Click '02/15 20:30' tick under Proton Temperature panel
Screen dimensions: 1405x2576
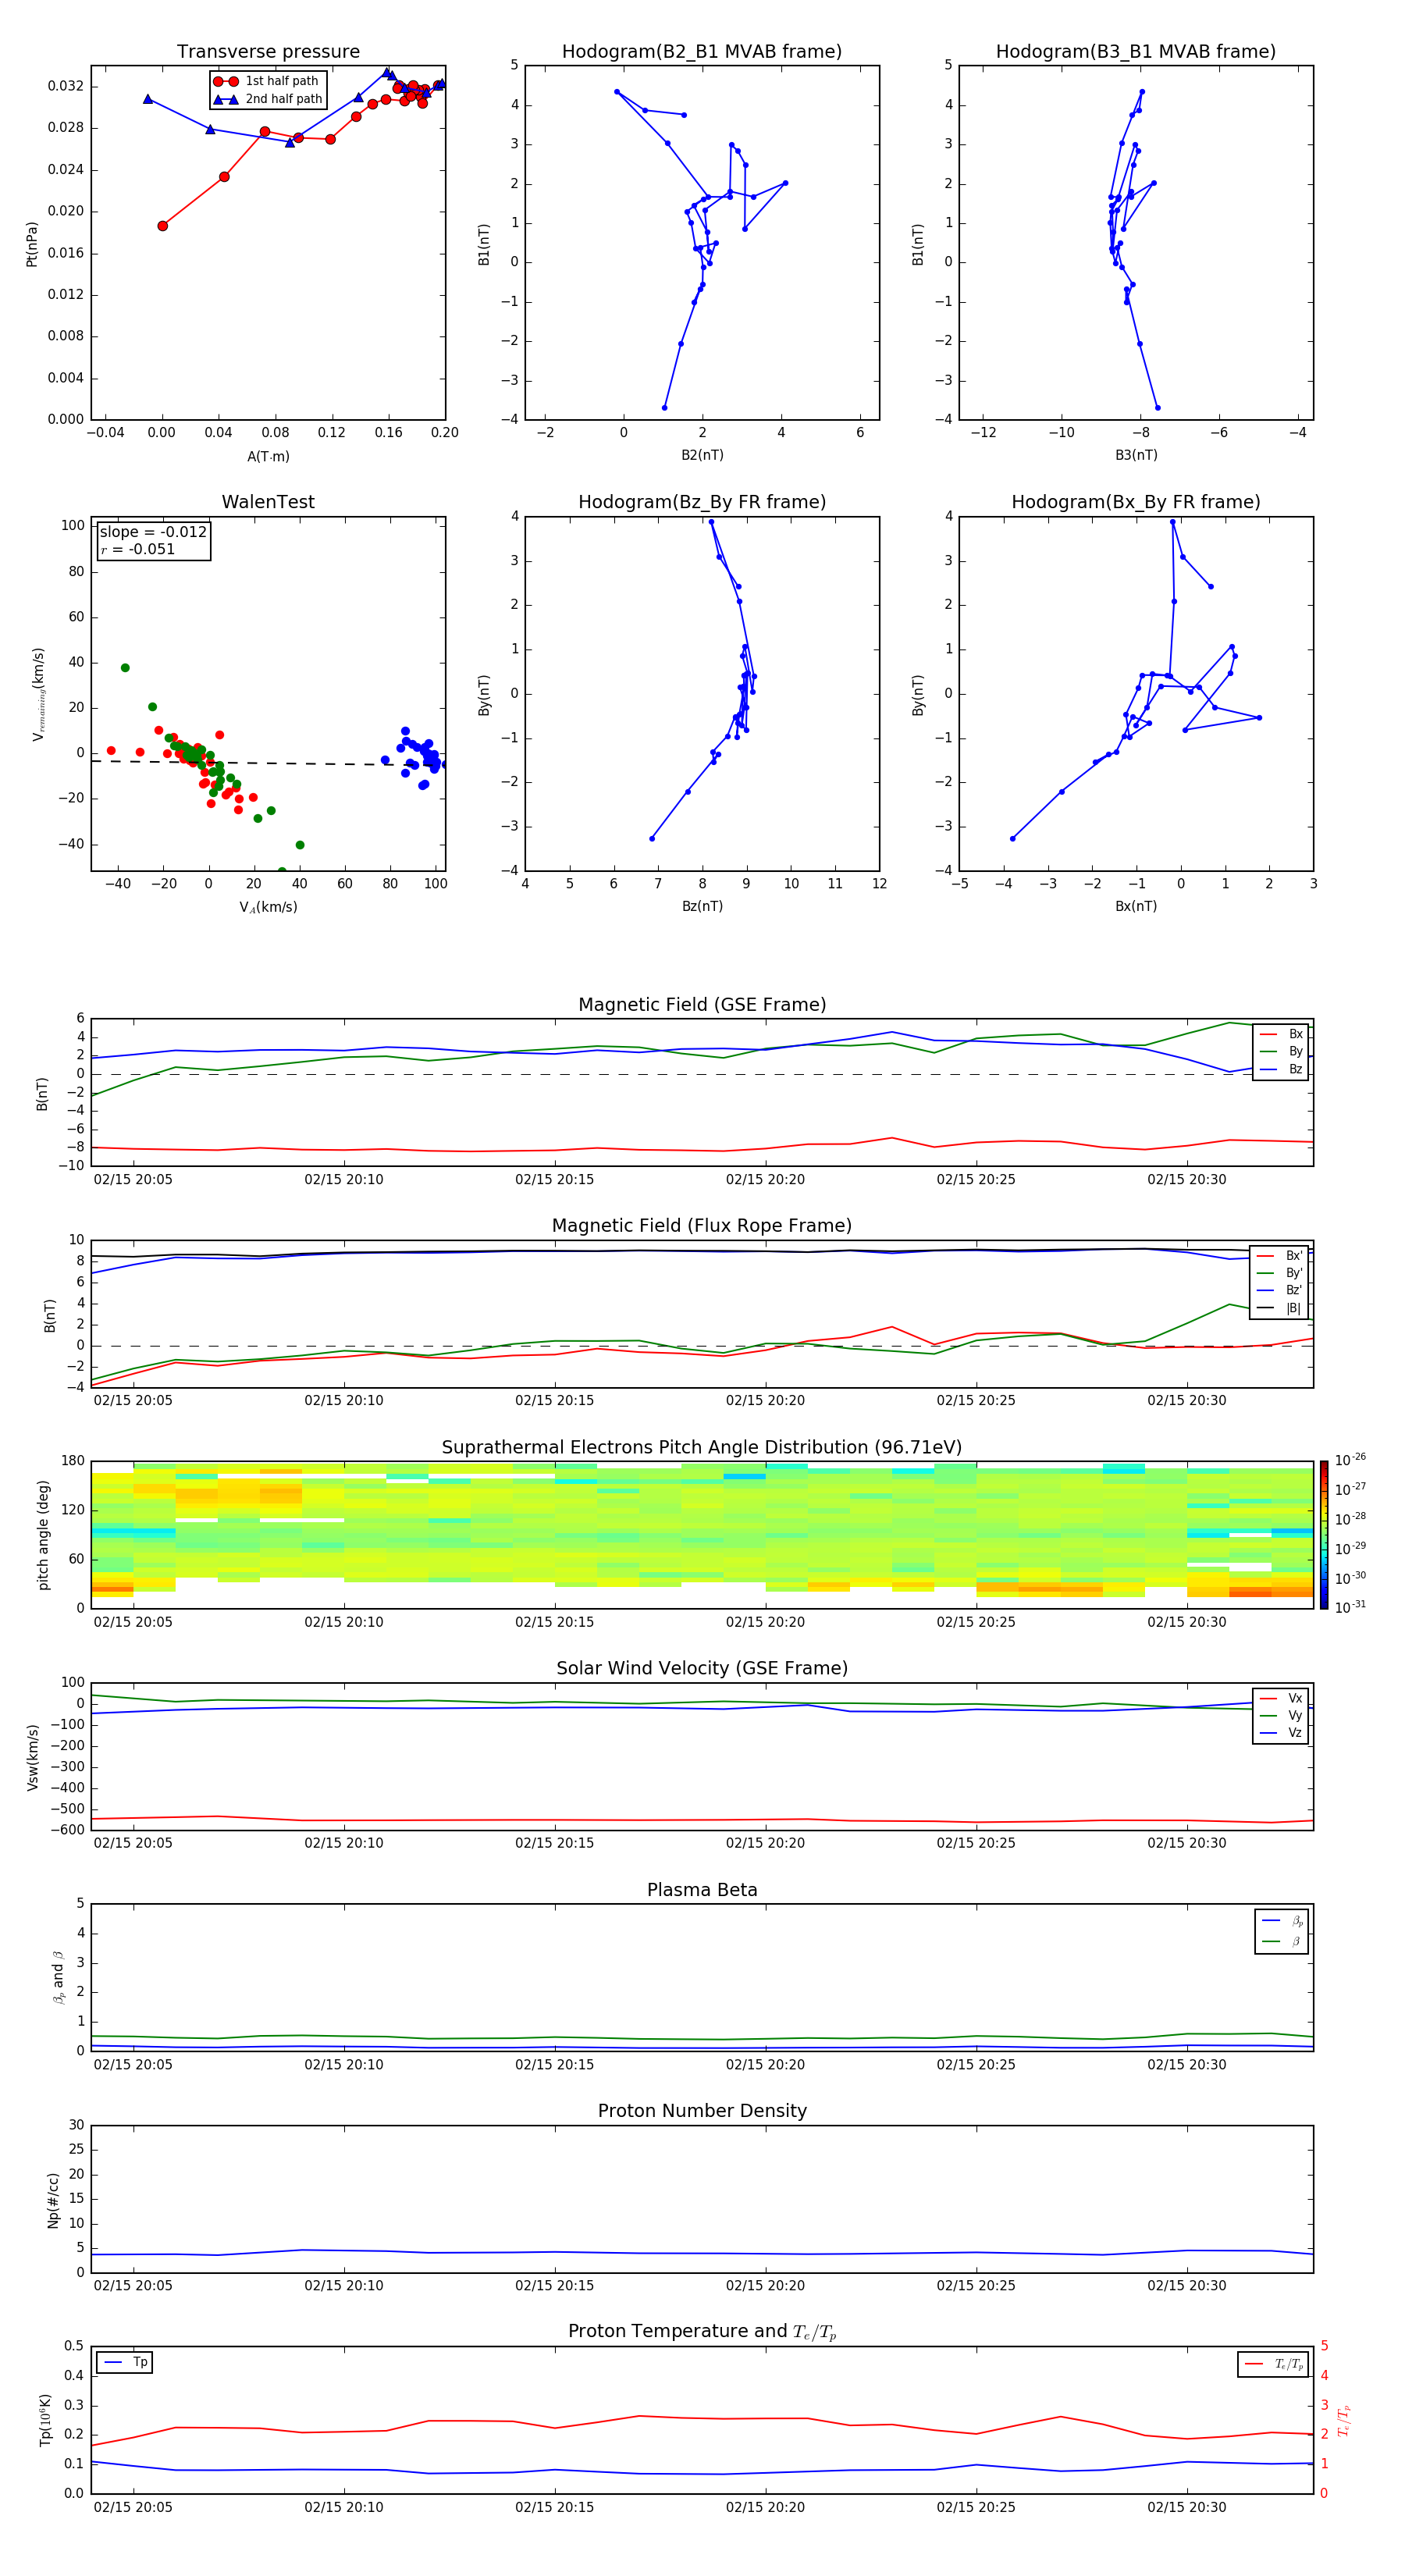[x=1186, y=2508]
